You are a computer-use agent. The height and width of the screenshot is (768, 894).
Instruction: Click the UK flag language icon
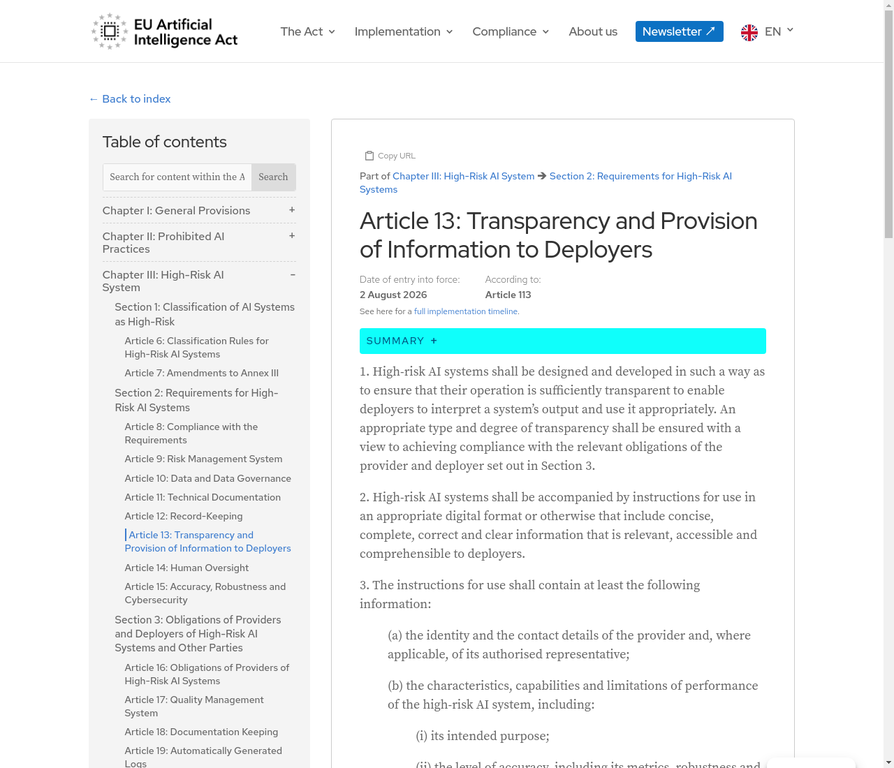pyautogui.click(x=749, y=32)
